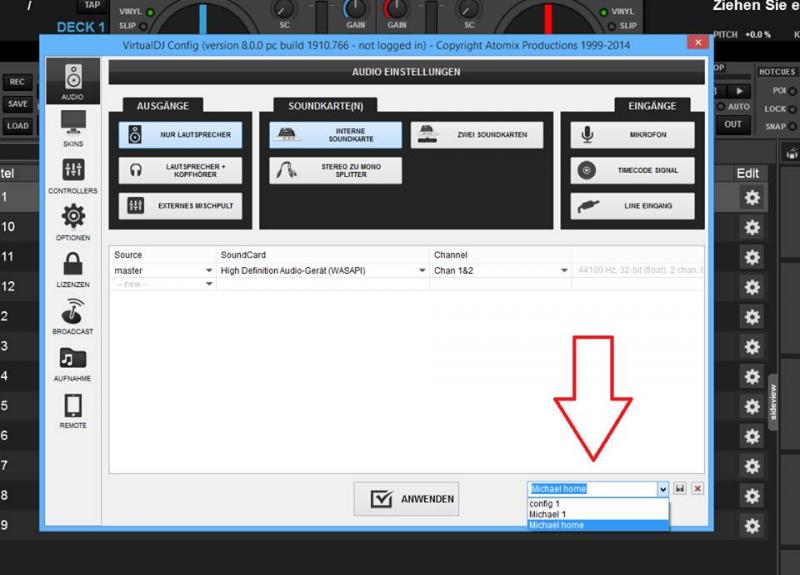Close the VirtualDJ Config dialog
Viewport: 800px width, 575px height.
(x=698, y=42)
